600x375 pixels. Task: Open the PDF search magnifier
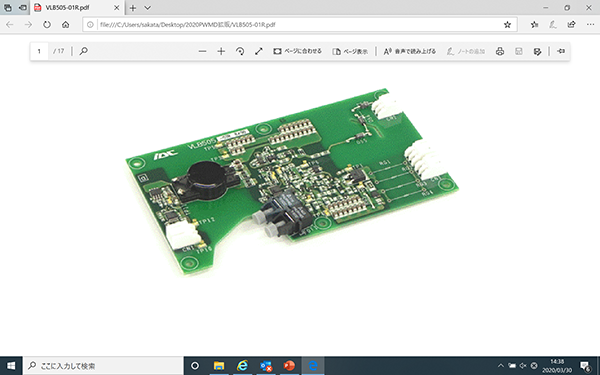pos(83,51)
